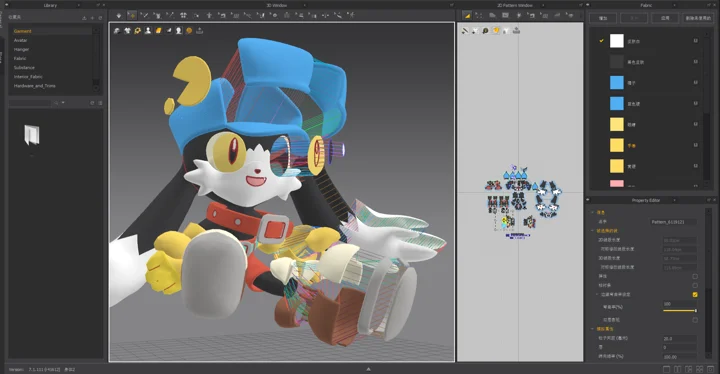Select the pink fabric swatch
The width and height of the screenshot is (720, 374).
click(617, 184)
